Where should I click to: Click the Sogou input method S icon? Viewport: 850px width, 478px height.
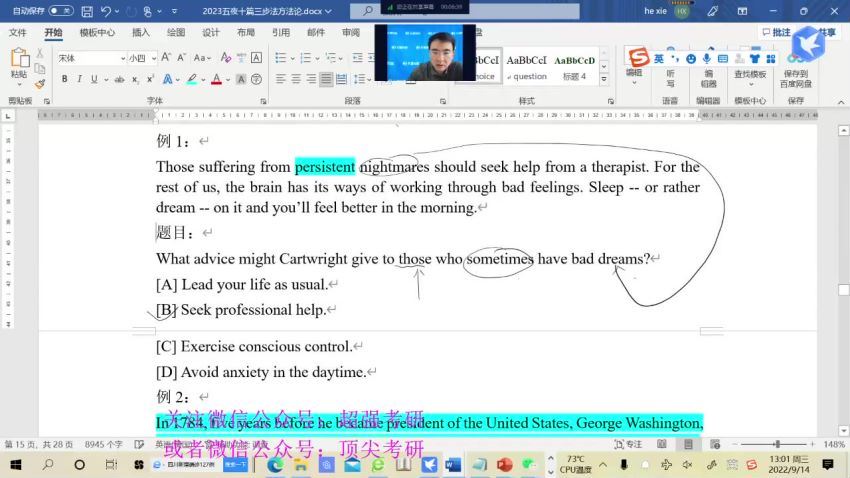click(x=638, y=58)
